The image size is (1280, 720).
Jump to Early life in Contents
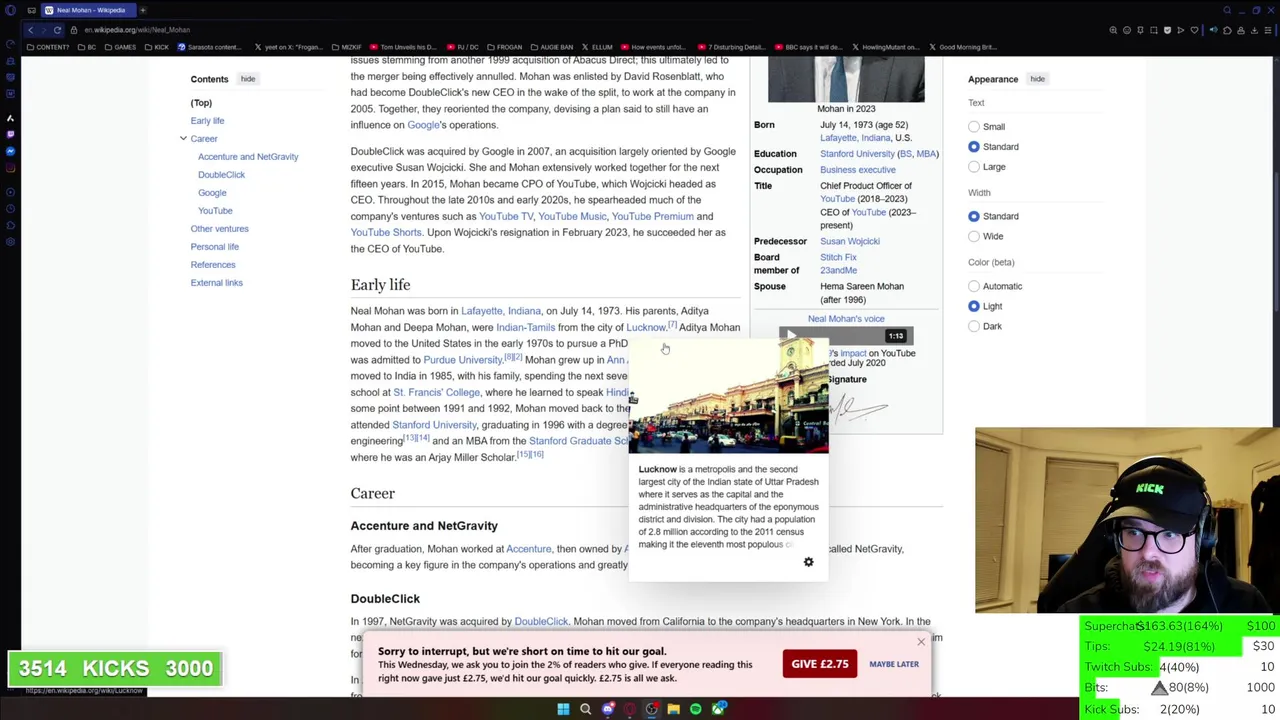point(207,121)
